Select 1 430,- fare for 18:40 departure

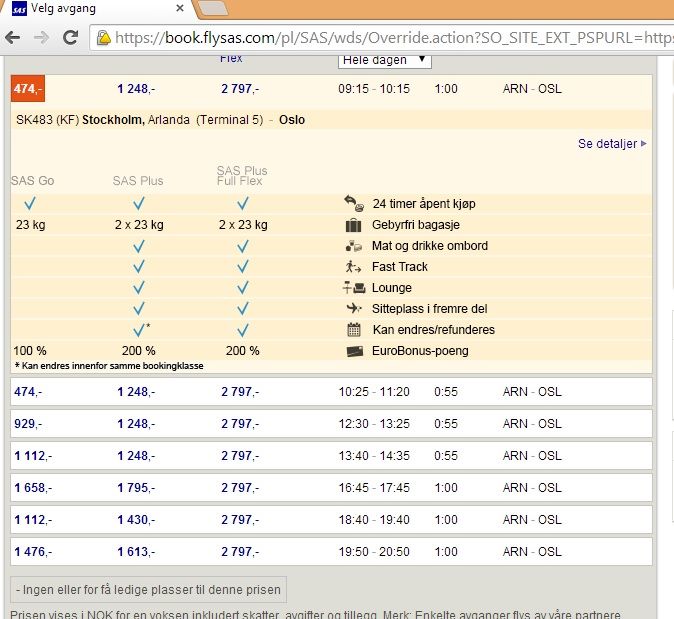136,520
